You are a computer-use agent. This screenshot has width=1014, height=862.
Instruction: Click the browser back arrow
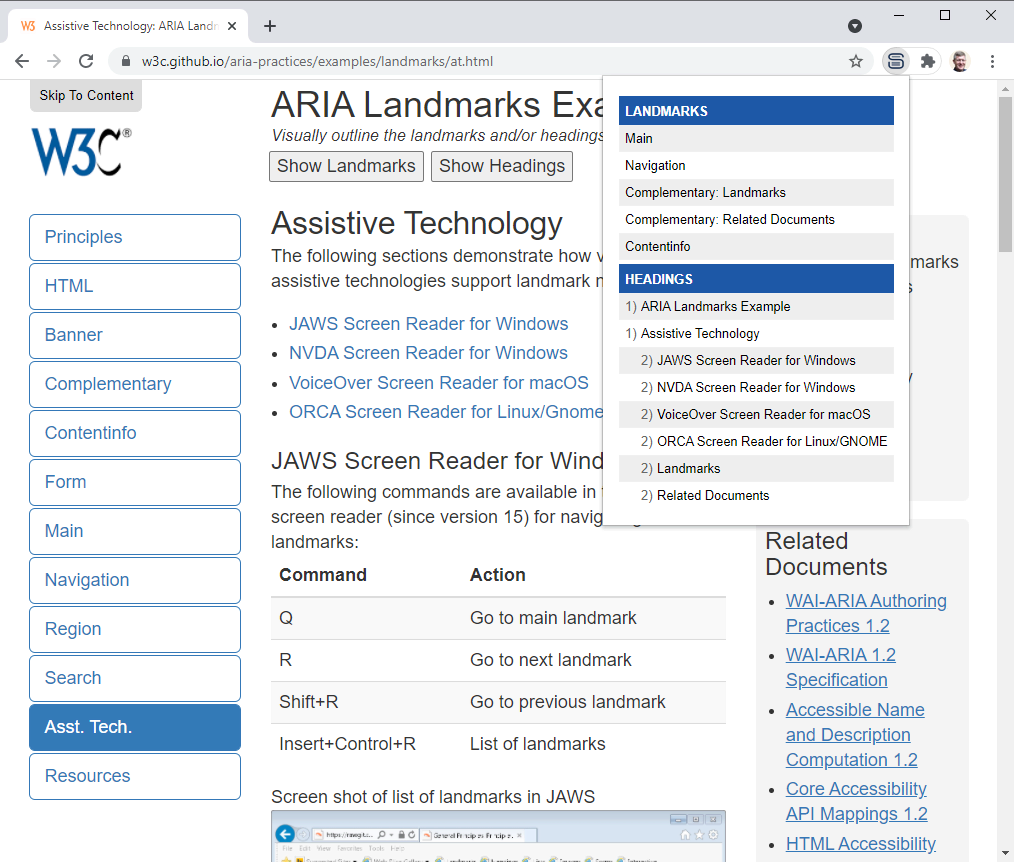click(22, 61)
